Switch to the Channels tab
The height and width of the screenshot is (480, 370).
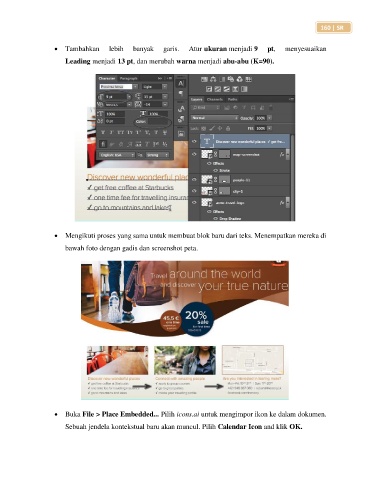[x=214, y=99]
